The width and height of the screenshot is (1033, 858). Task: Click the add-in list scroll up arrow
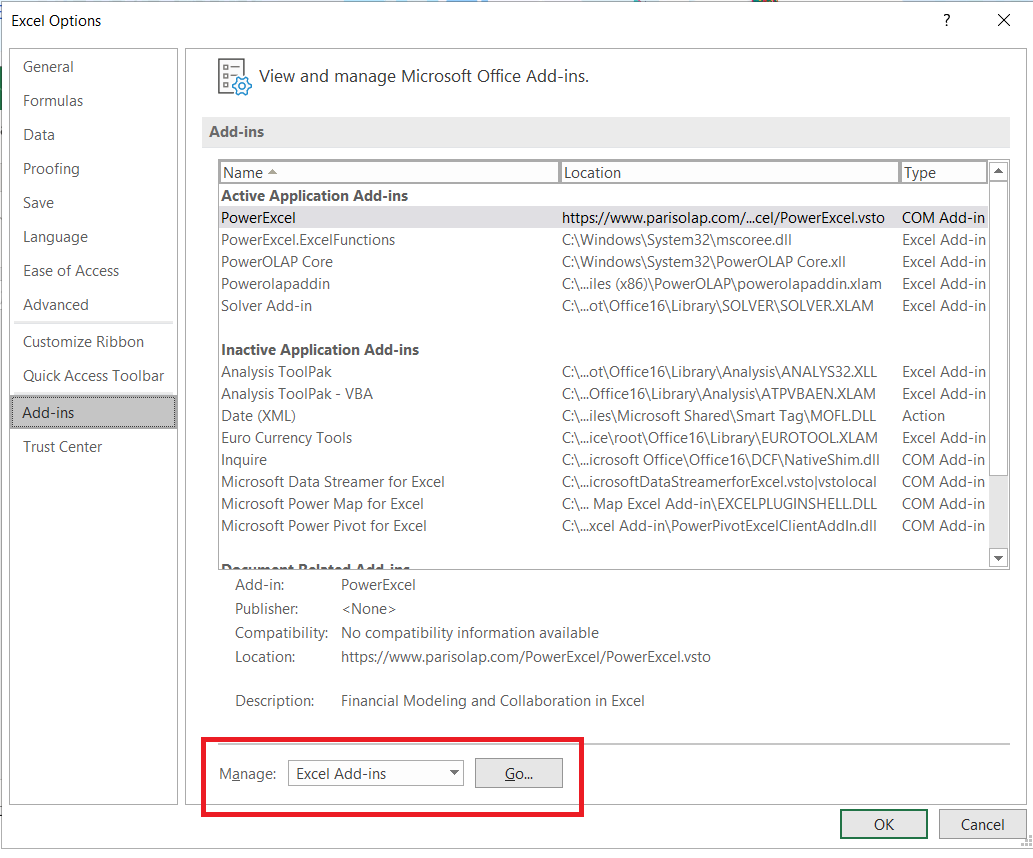point(999,171)
